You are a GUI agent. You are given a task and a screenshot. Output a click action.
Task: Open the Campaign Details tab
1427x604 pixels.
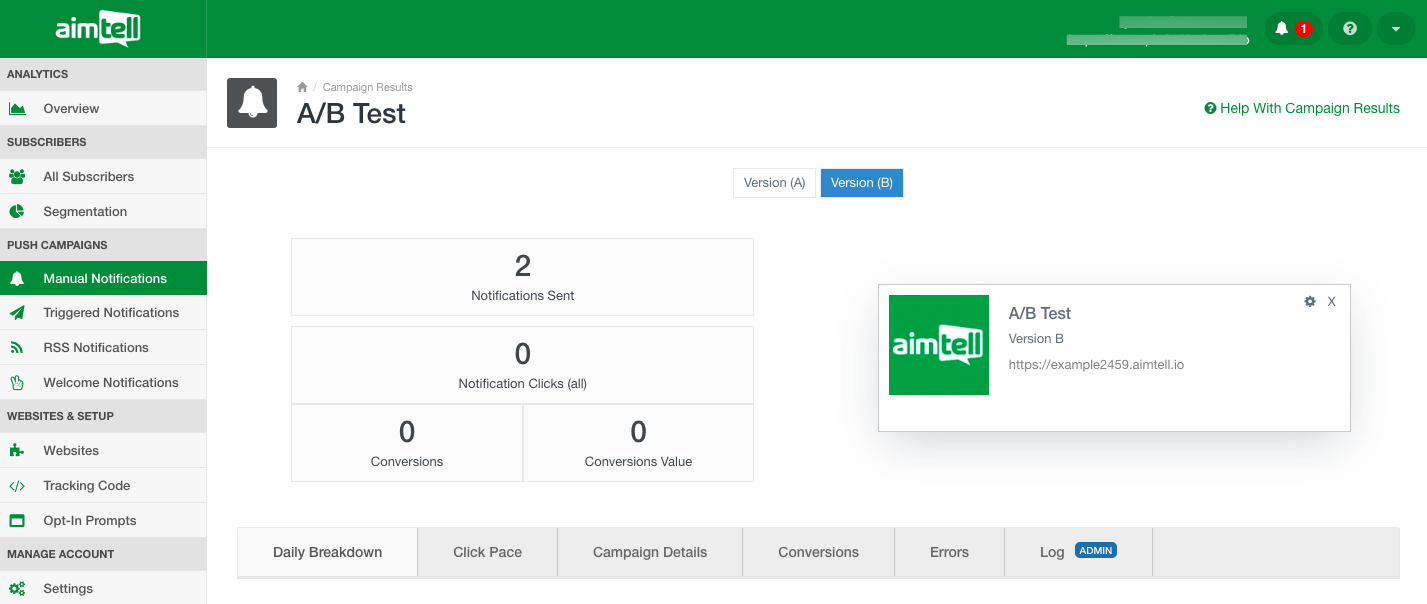click(649, 552)
